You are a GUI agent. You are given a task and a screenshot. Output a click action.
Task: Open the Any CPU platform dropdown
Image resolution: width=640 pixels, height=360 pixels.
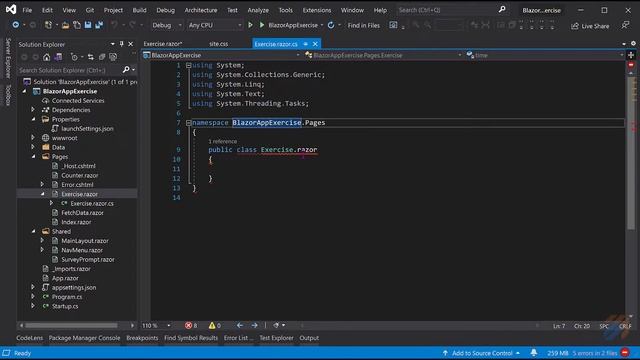point(215,25)
